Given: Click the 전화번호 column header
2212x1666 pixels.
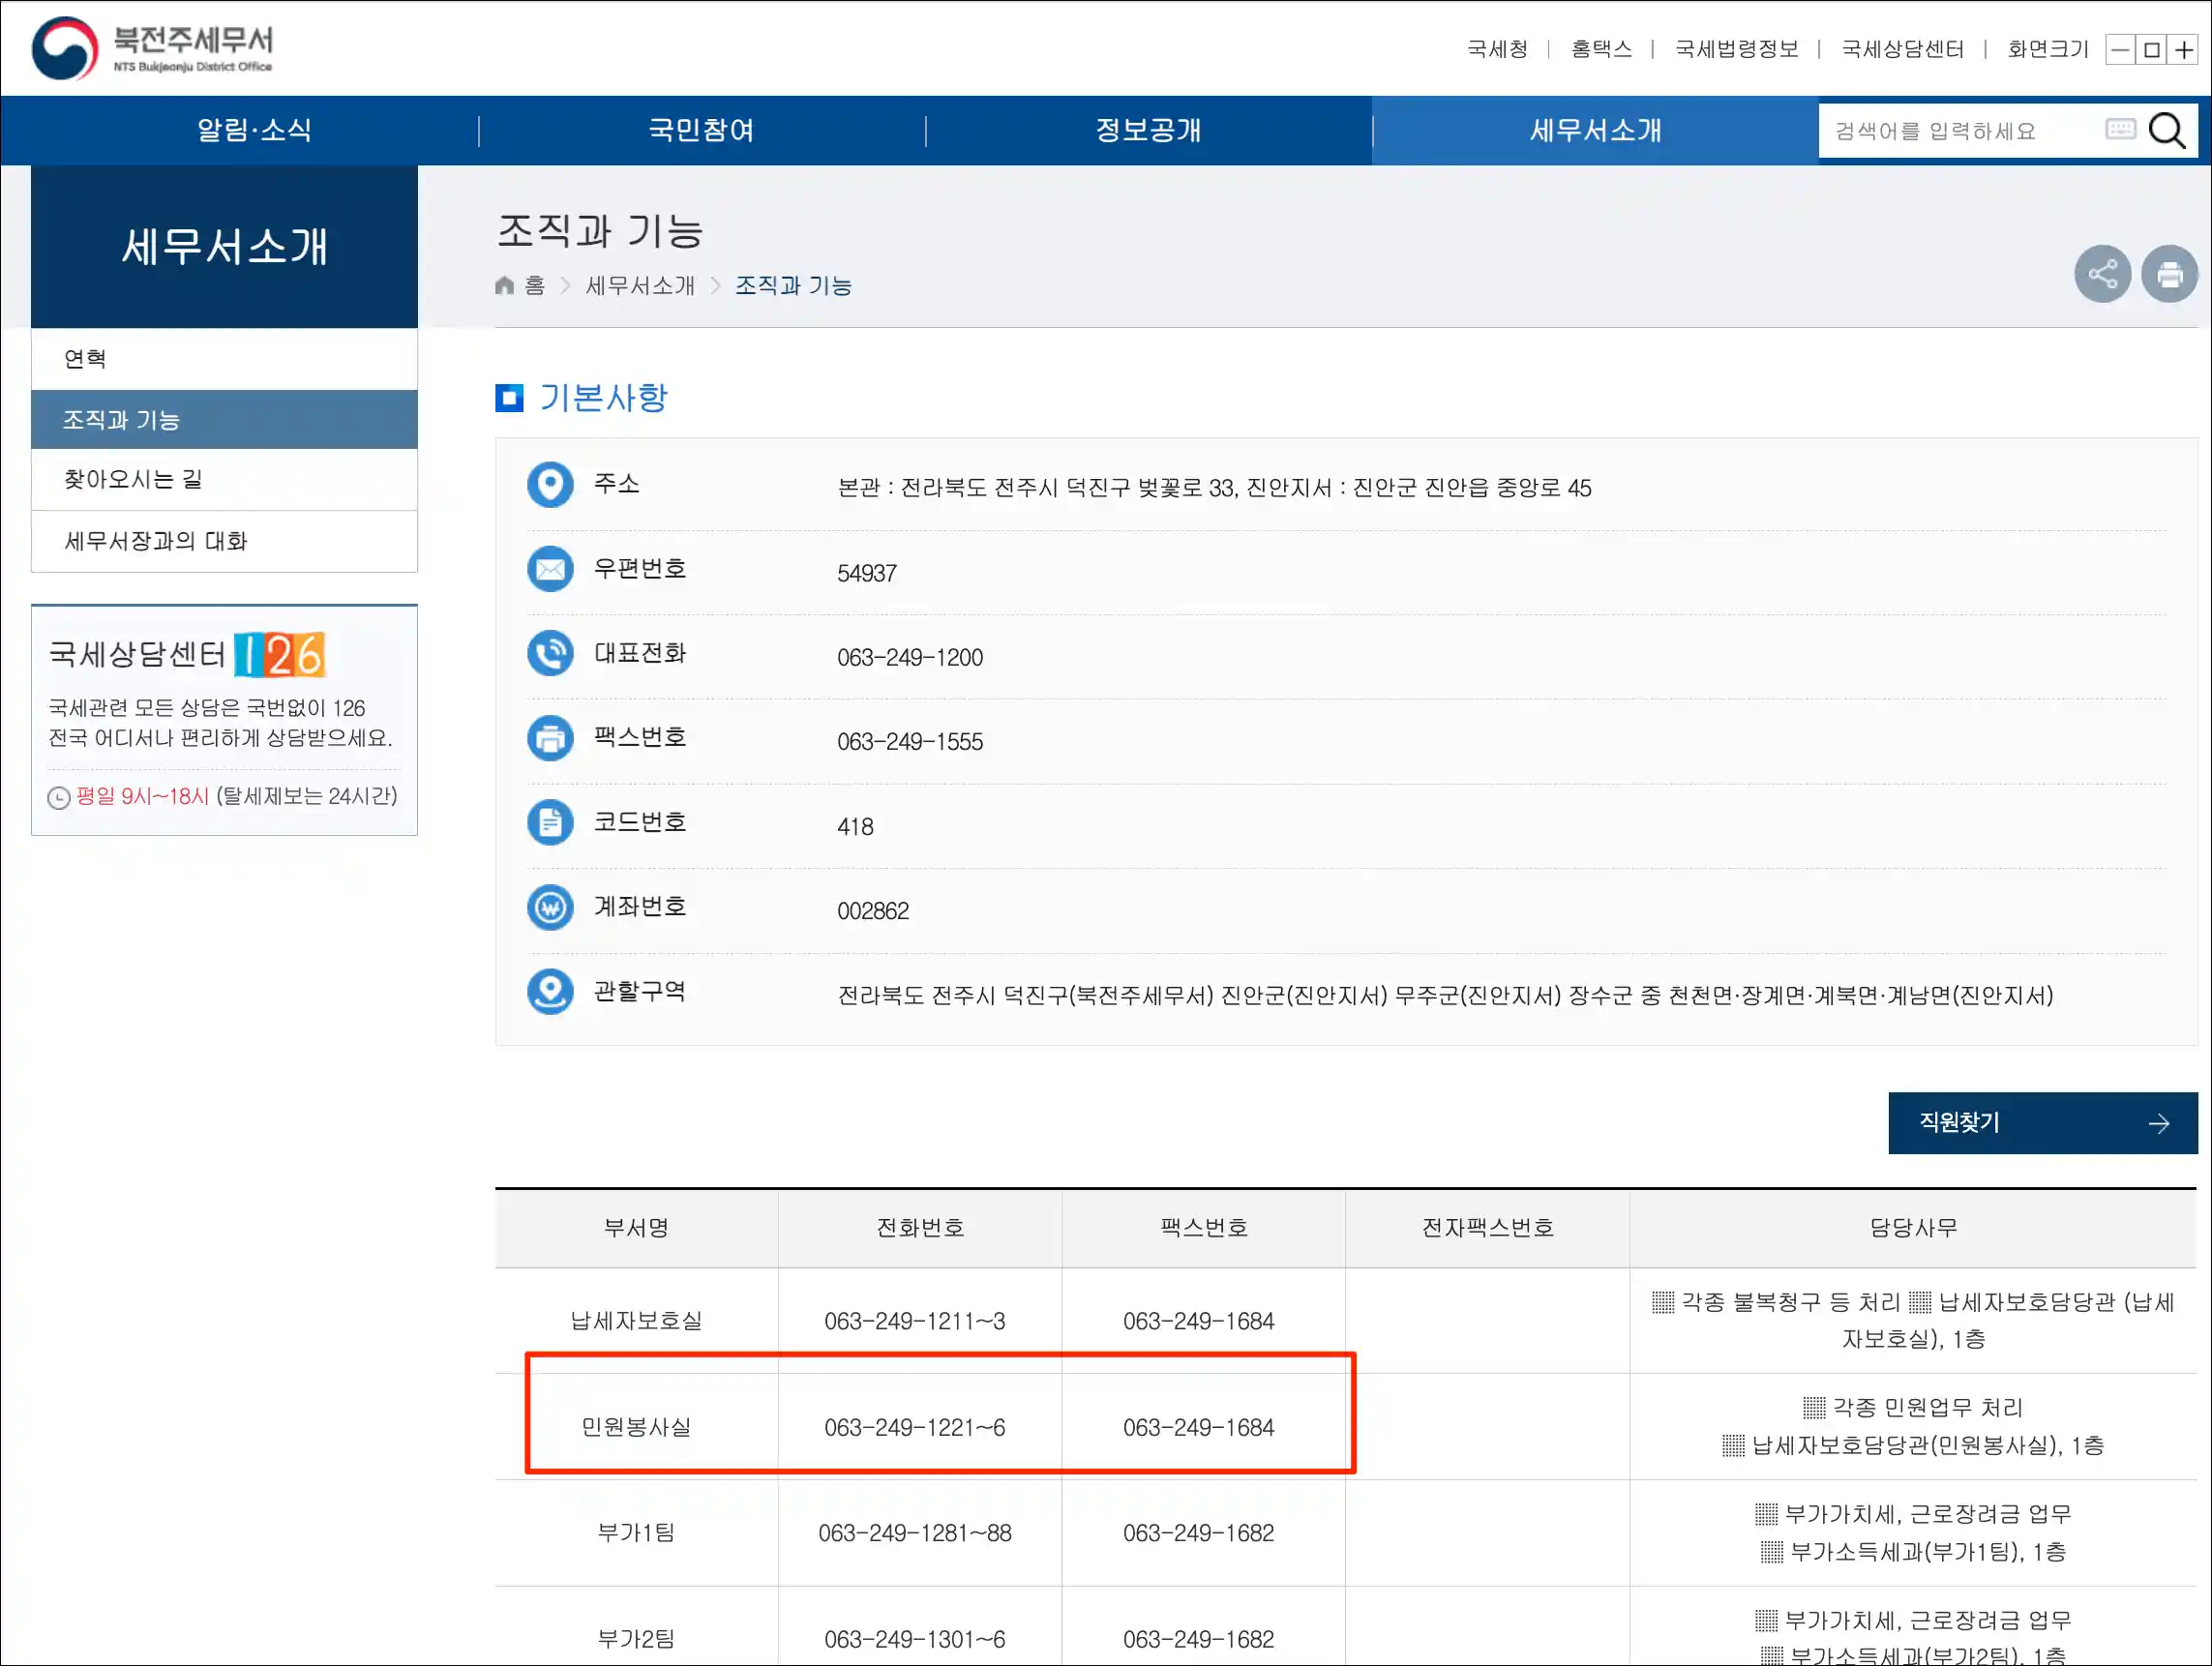Looking at the screenshot, I should (920, 1228).
